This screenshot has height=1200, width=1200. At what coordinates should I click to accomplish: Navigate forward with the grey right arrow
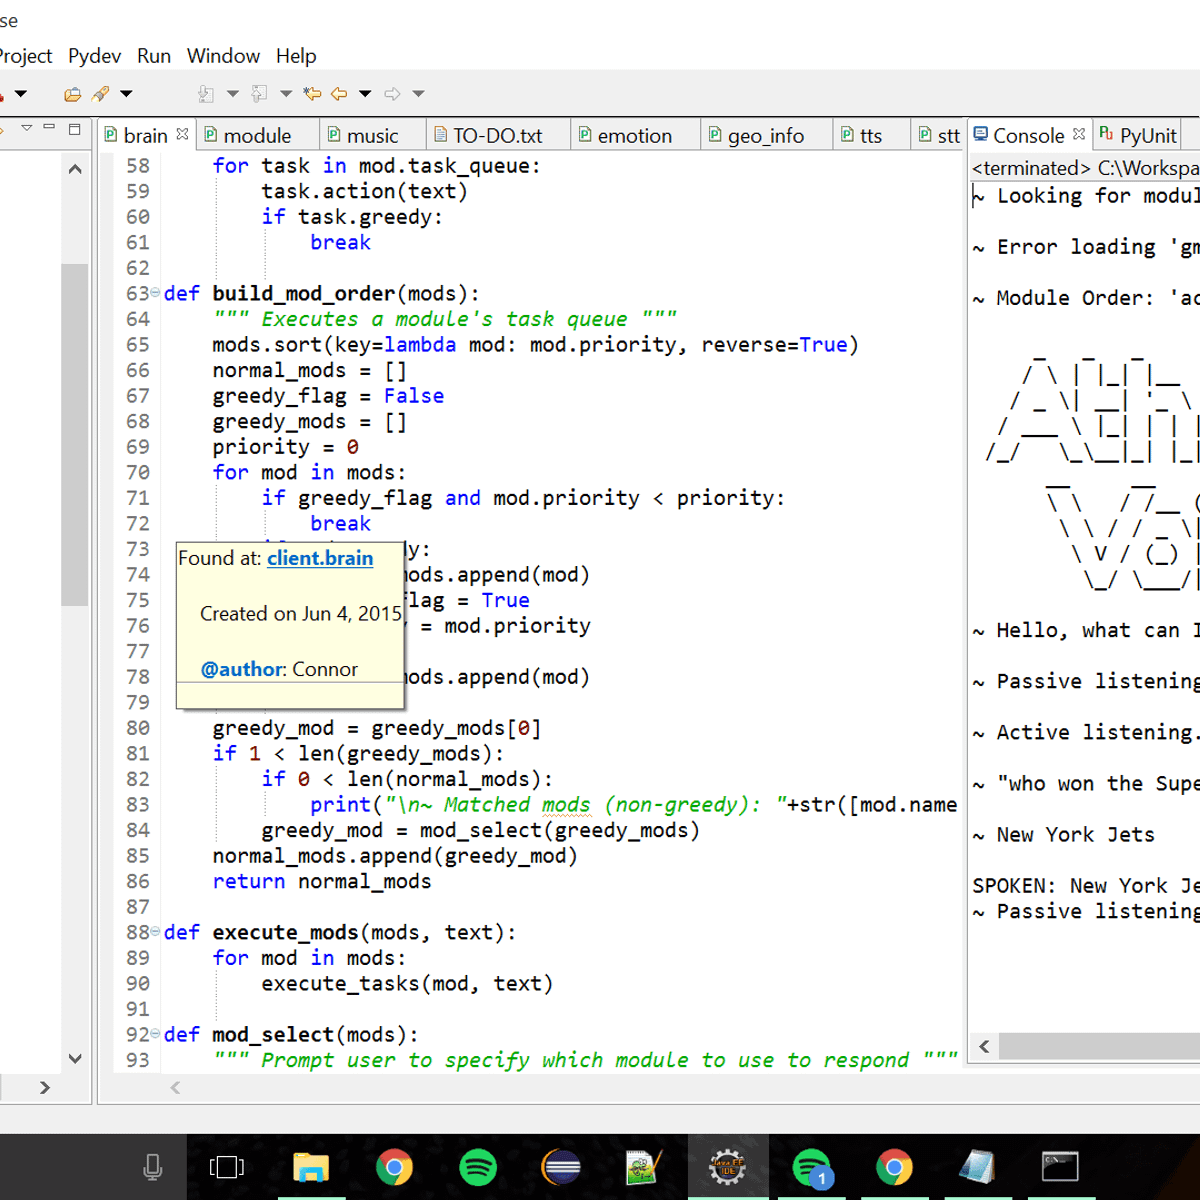(x=392, y=94)
